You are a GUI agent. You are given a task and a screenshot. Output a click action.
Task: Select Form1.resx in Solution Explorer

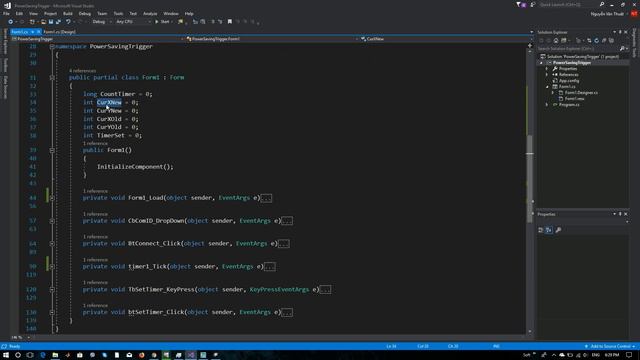coord(574,99)
